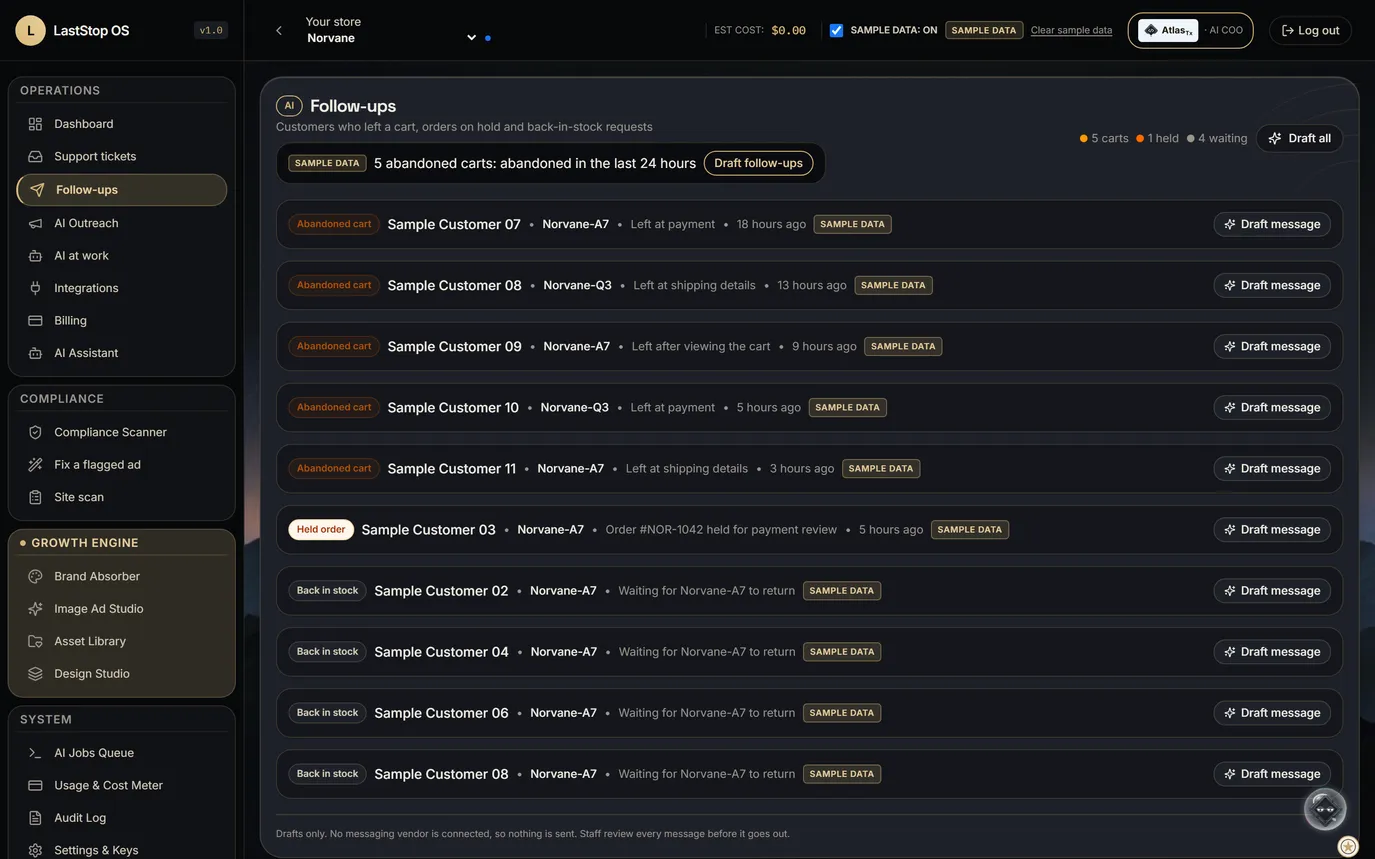Draft message for Sample Customer 03
The image size is (1375, 859).
click(1272, 529)
